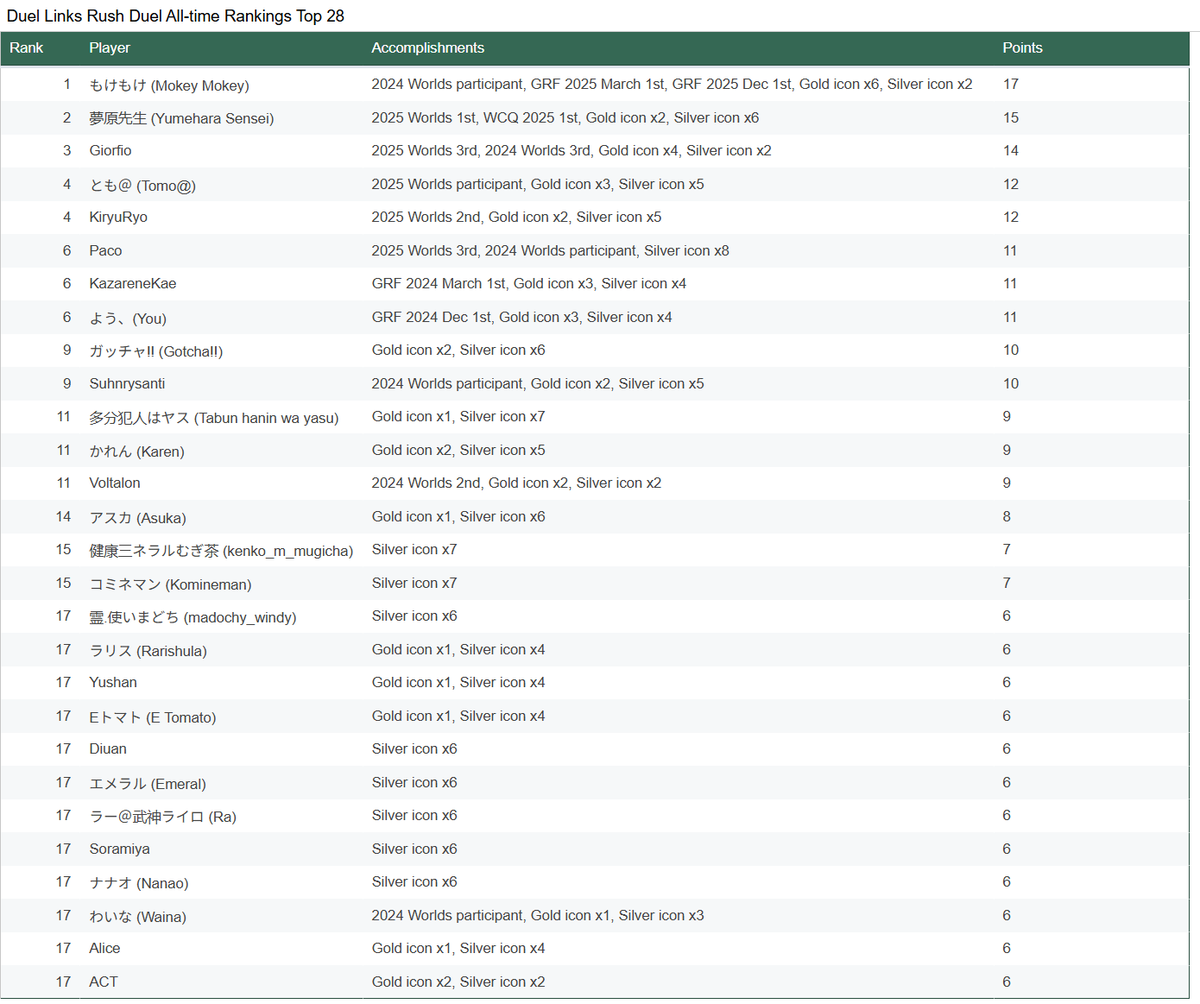Click player name 健康ミネラルむぎ茶 (kenko_m_mugicha)
Image resolution: width=1200 pixels, height=1004 pixels.
(x=221, y=550)
